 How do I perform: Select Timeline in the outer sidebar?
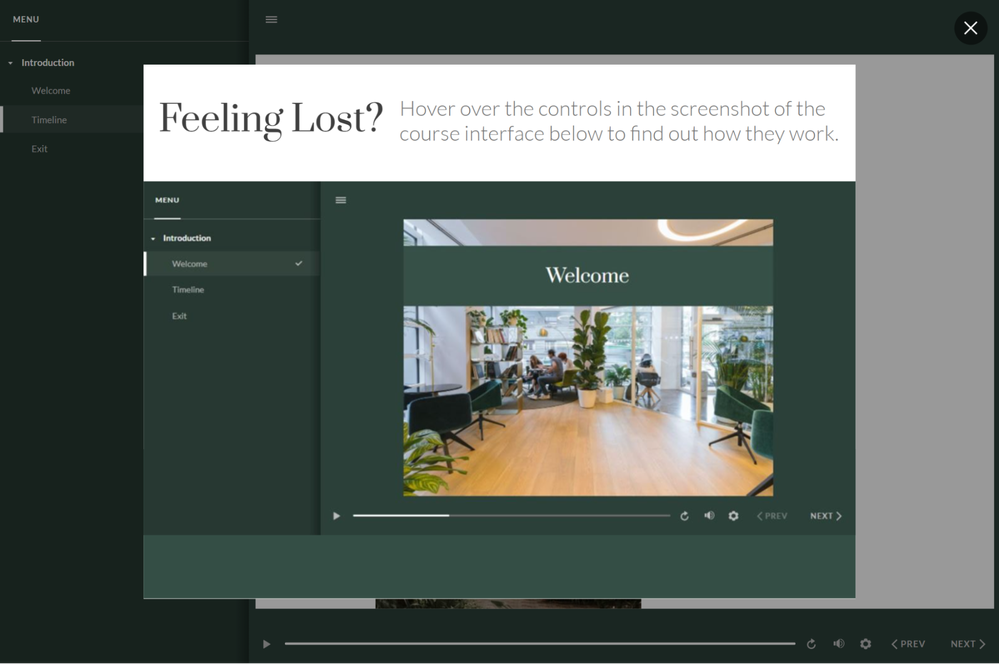click(49, 120)
